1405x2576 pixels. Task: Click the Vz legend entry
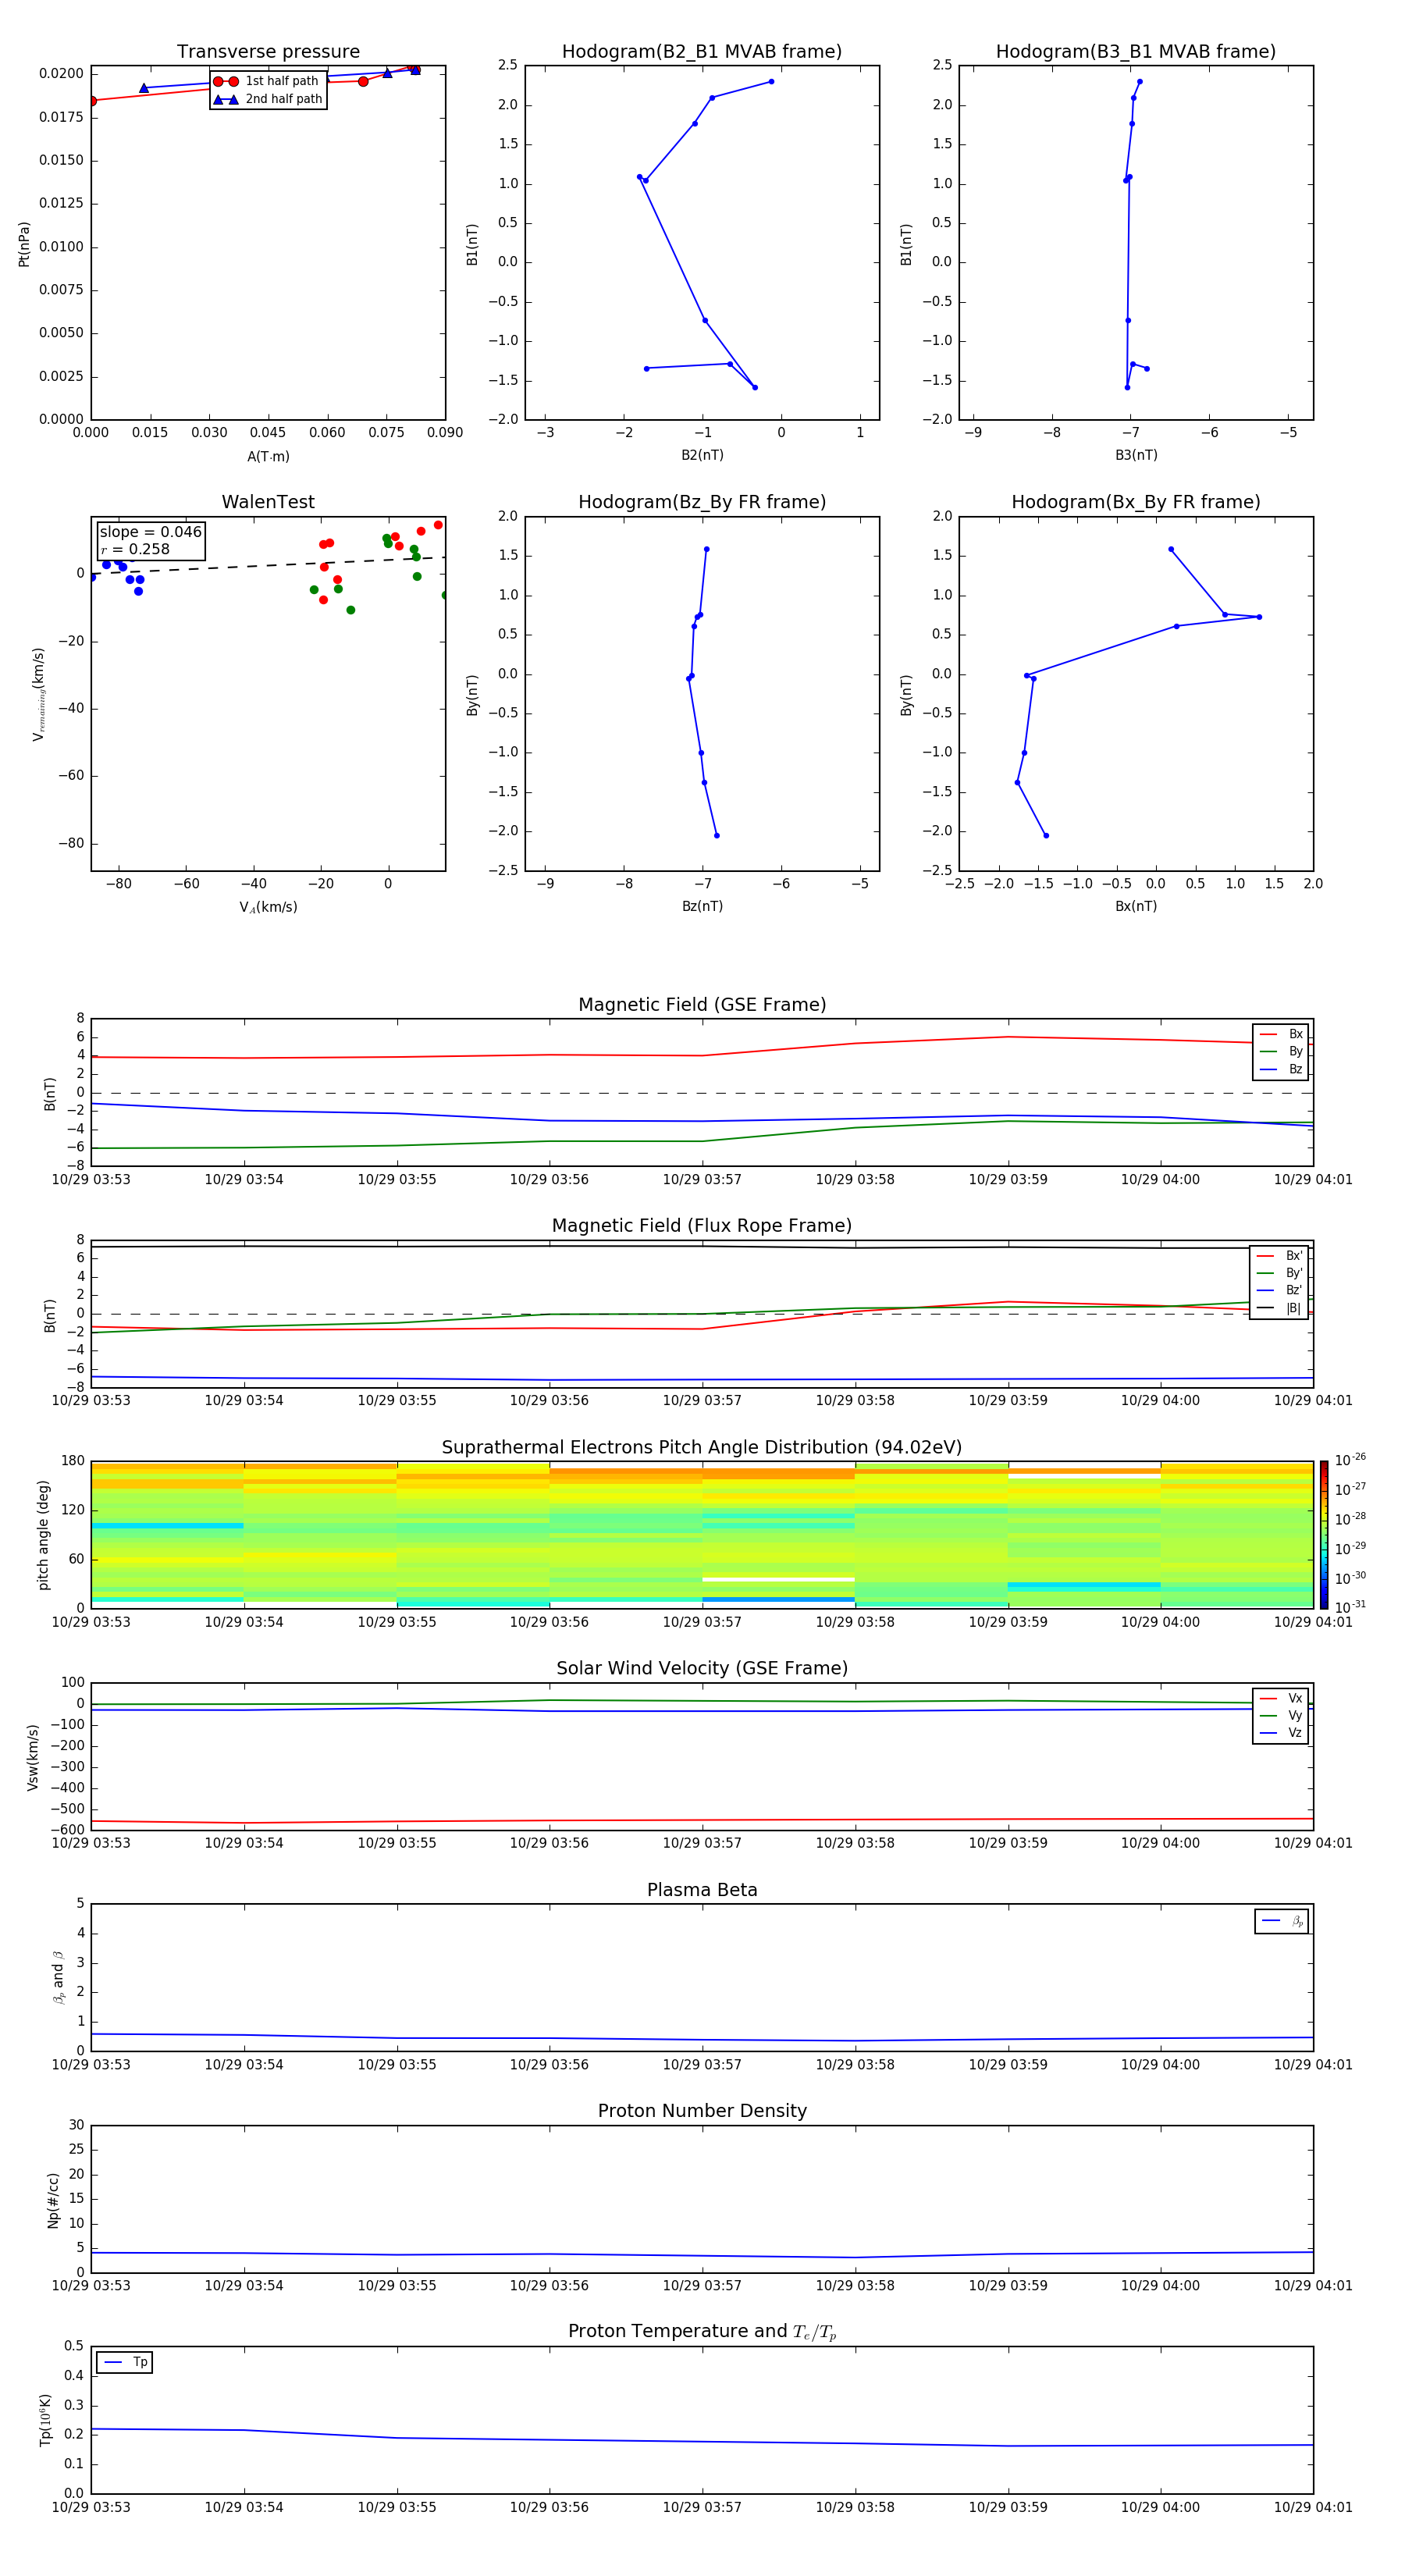(1281, 1733)
